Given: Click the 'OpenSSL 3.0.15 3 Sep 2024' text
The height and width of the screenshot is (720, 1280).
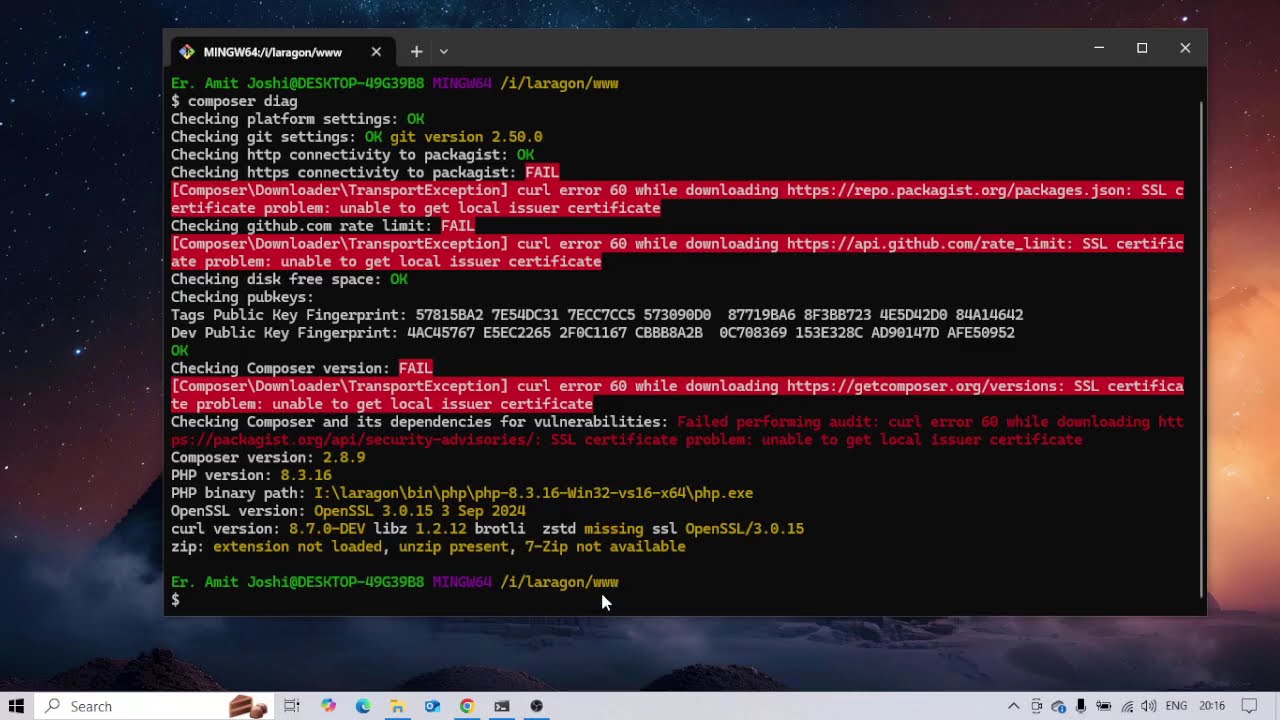Looking at the screenshot, I should [x=420, y=511].
